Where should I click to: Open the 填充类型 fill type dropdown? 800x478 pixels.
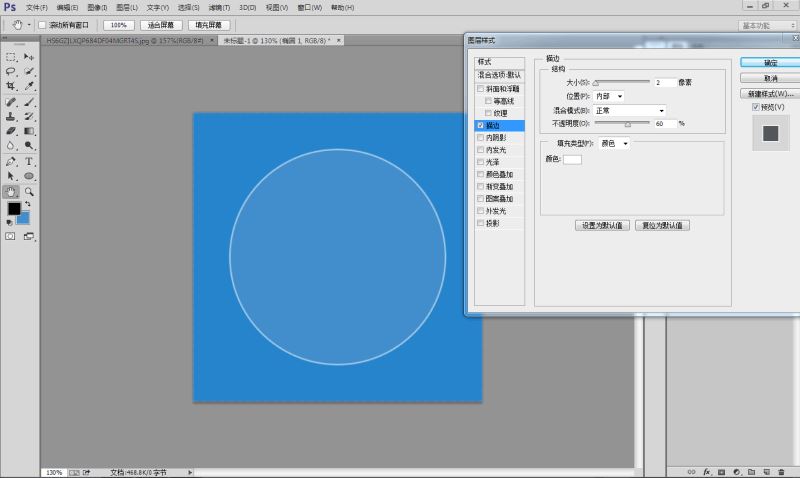click(x=615, y=144)
